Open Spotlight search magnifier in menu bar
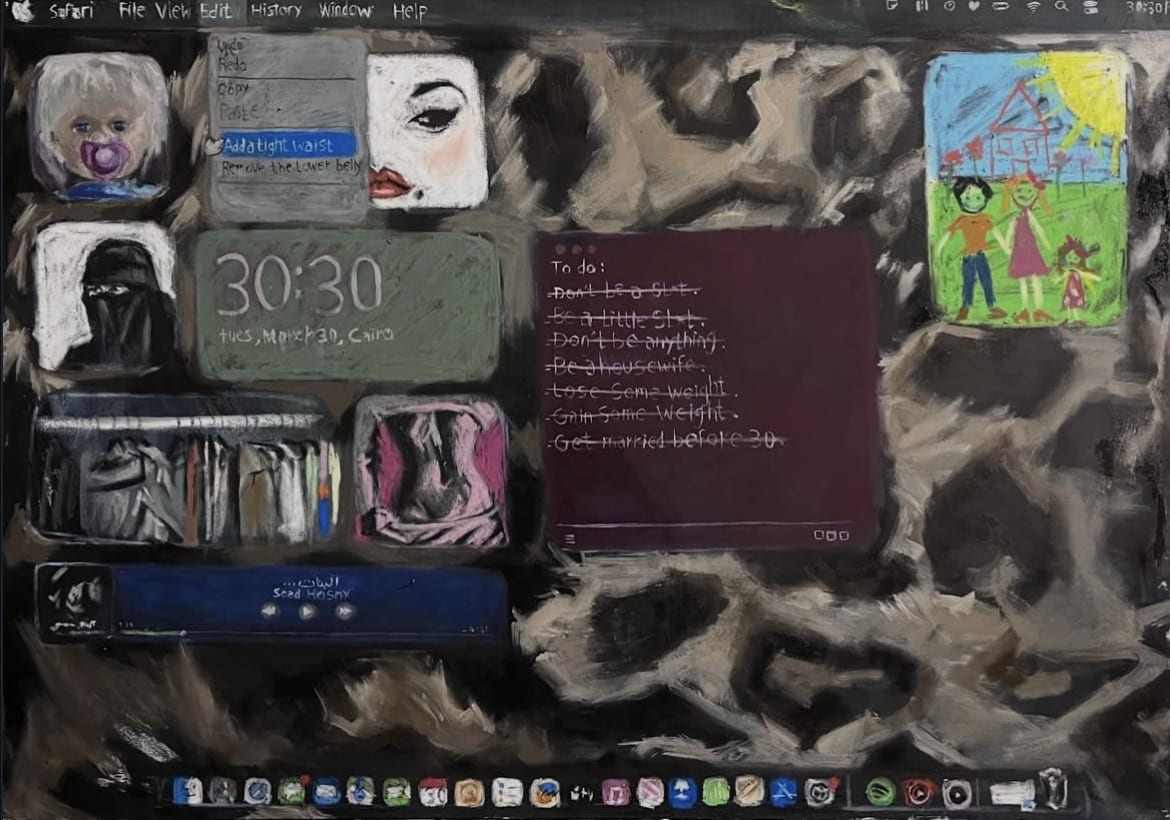 [1061, 7]
